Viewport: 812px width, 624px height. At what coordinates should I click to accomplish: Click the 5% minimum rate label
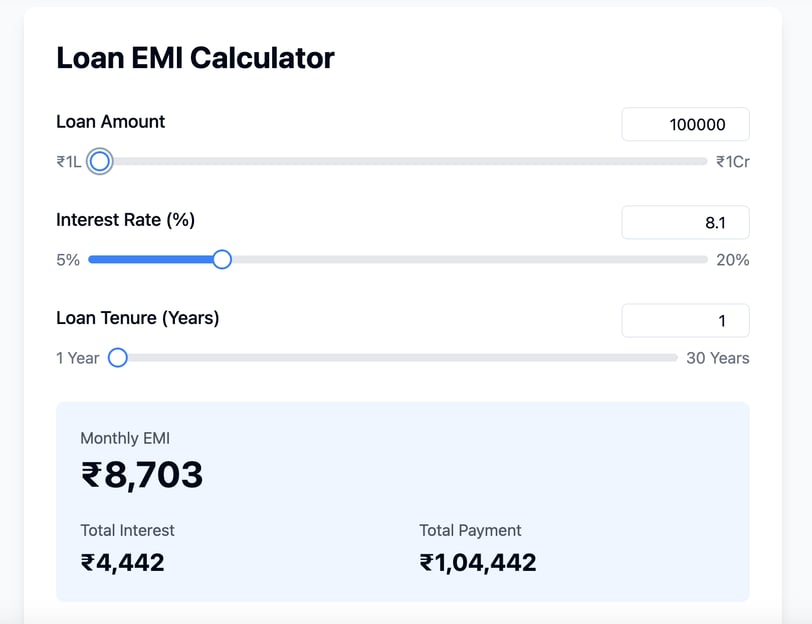(67, 260)
